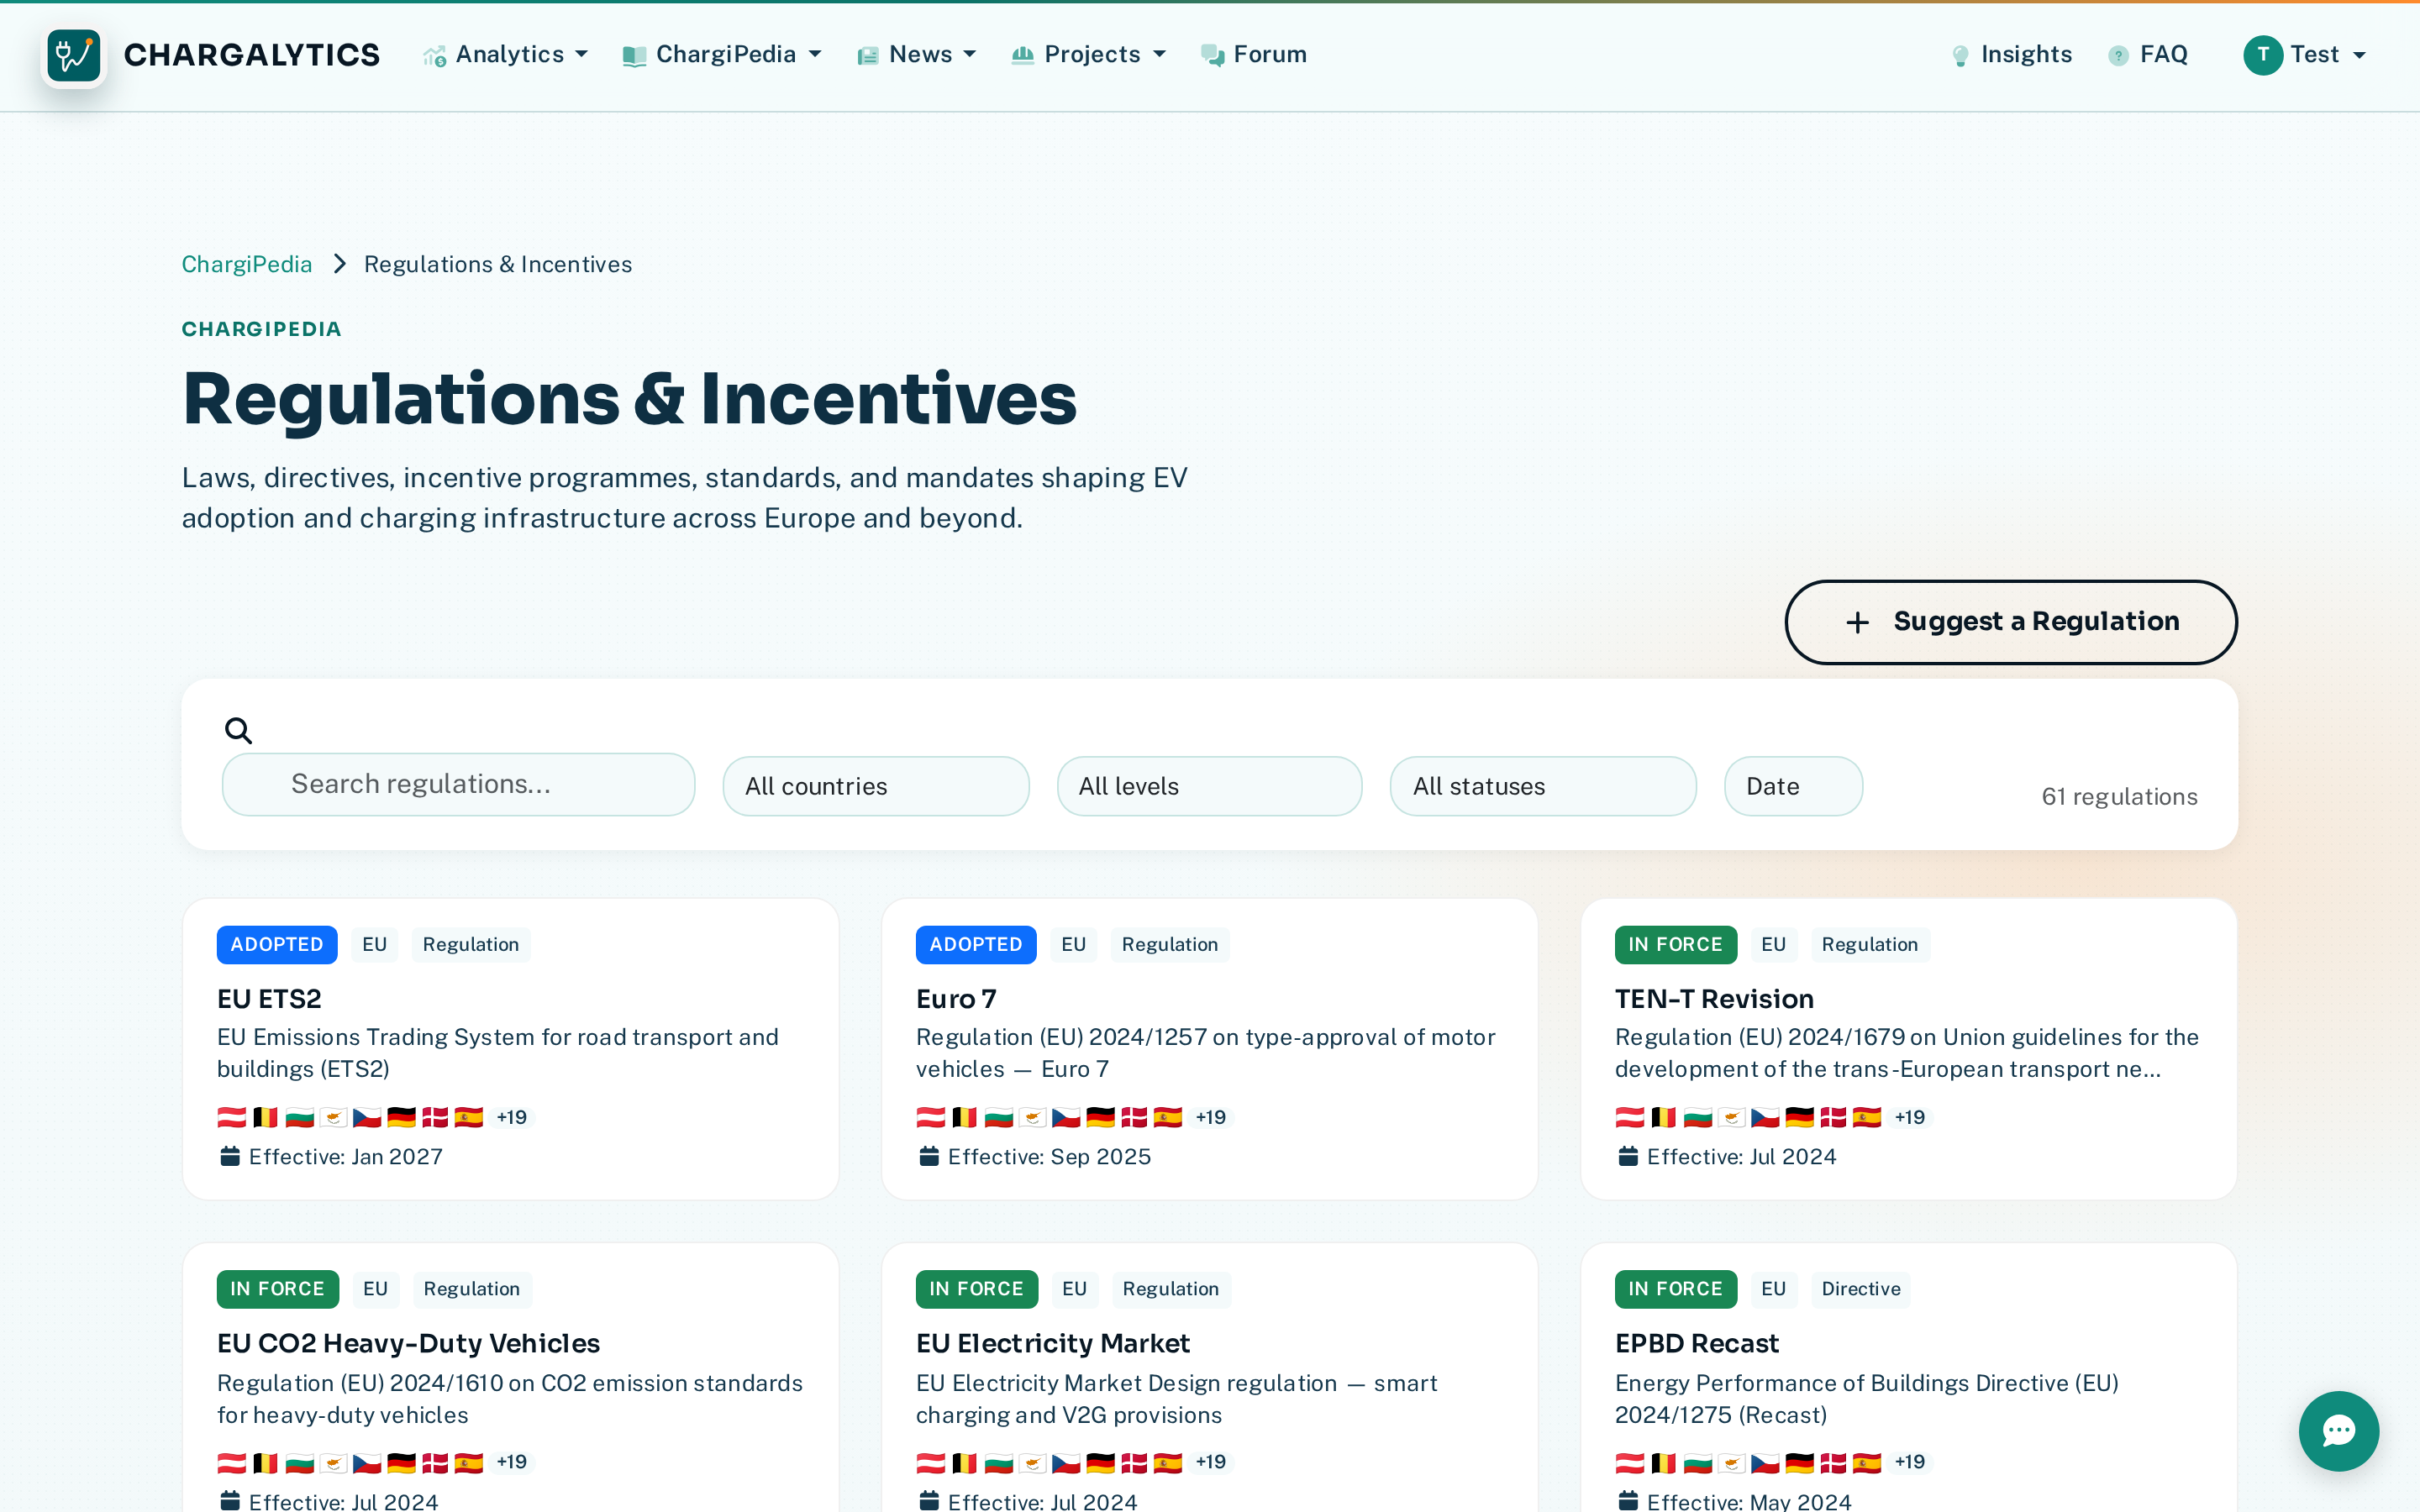Click the CHARGALYTICS brand name
This screenshot has width=2420, height=1512.
click(252, 55)
